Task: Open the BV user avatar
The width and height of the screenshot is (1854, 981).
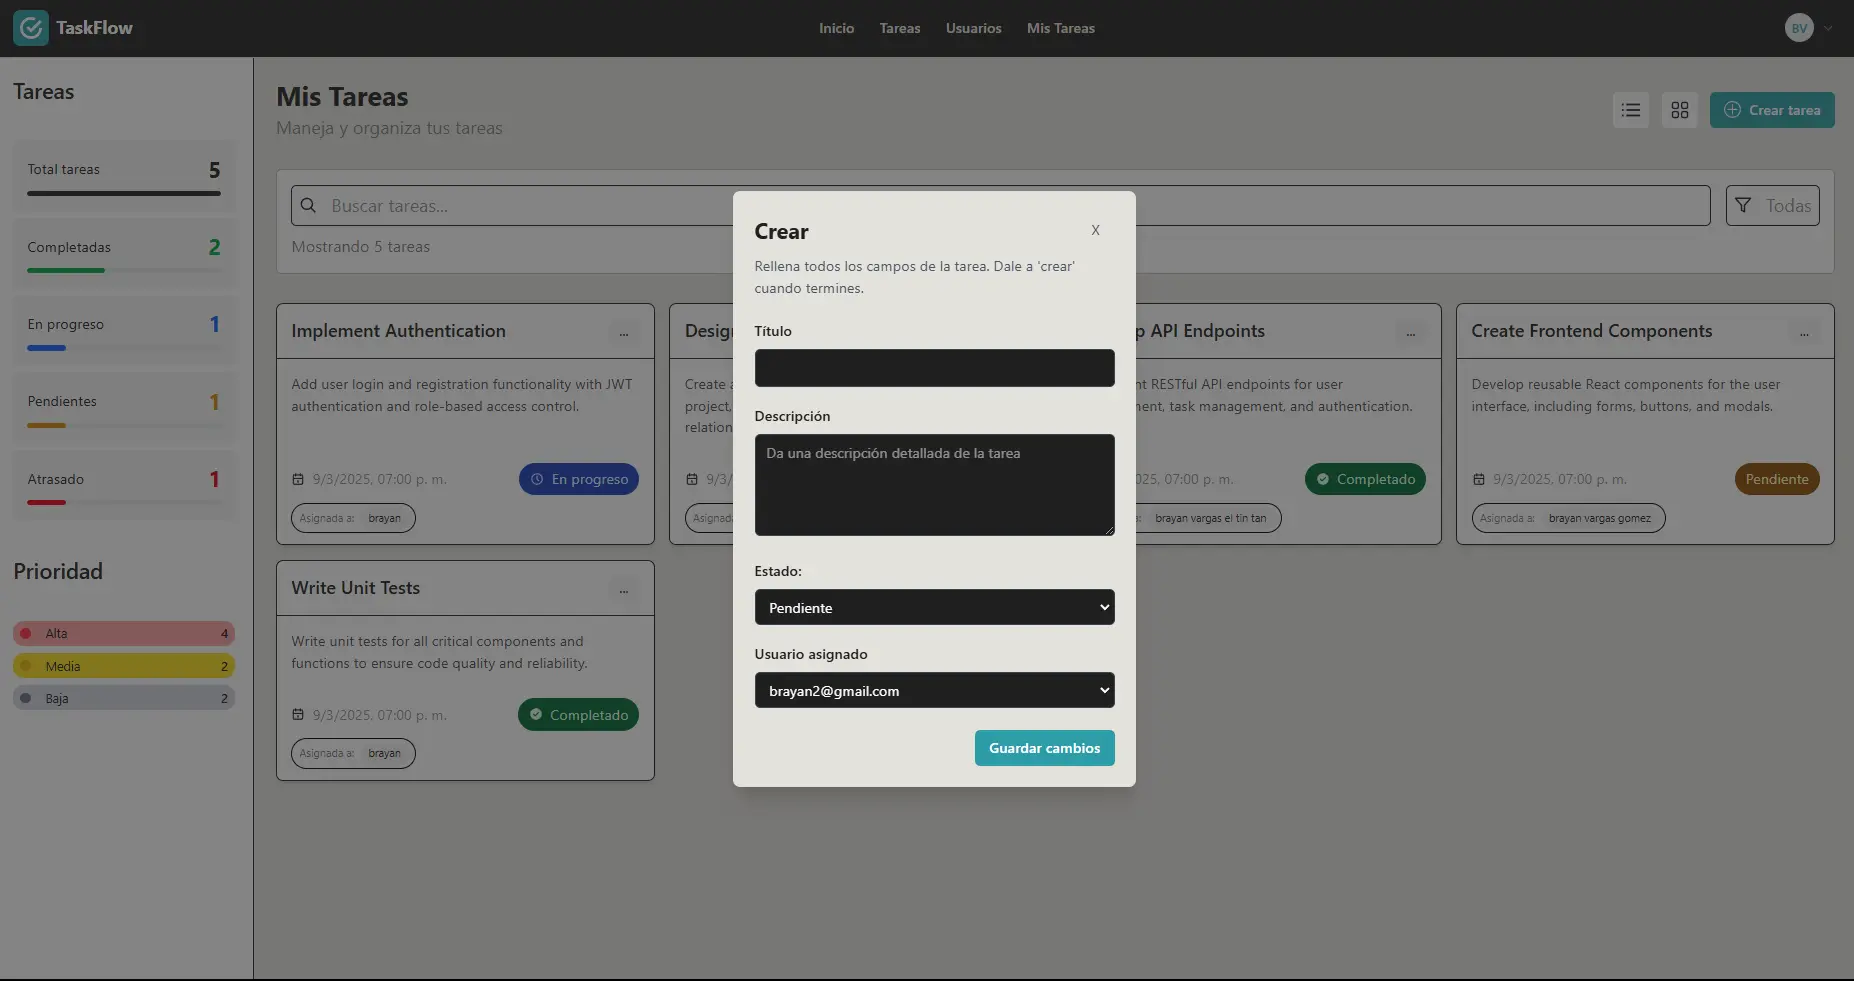Action: coord(1799,28)
